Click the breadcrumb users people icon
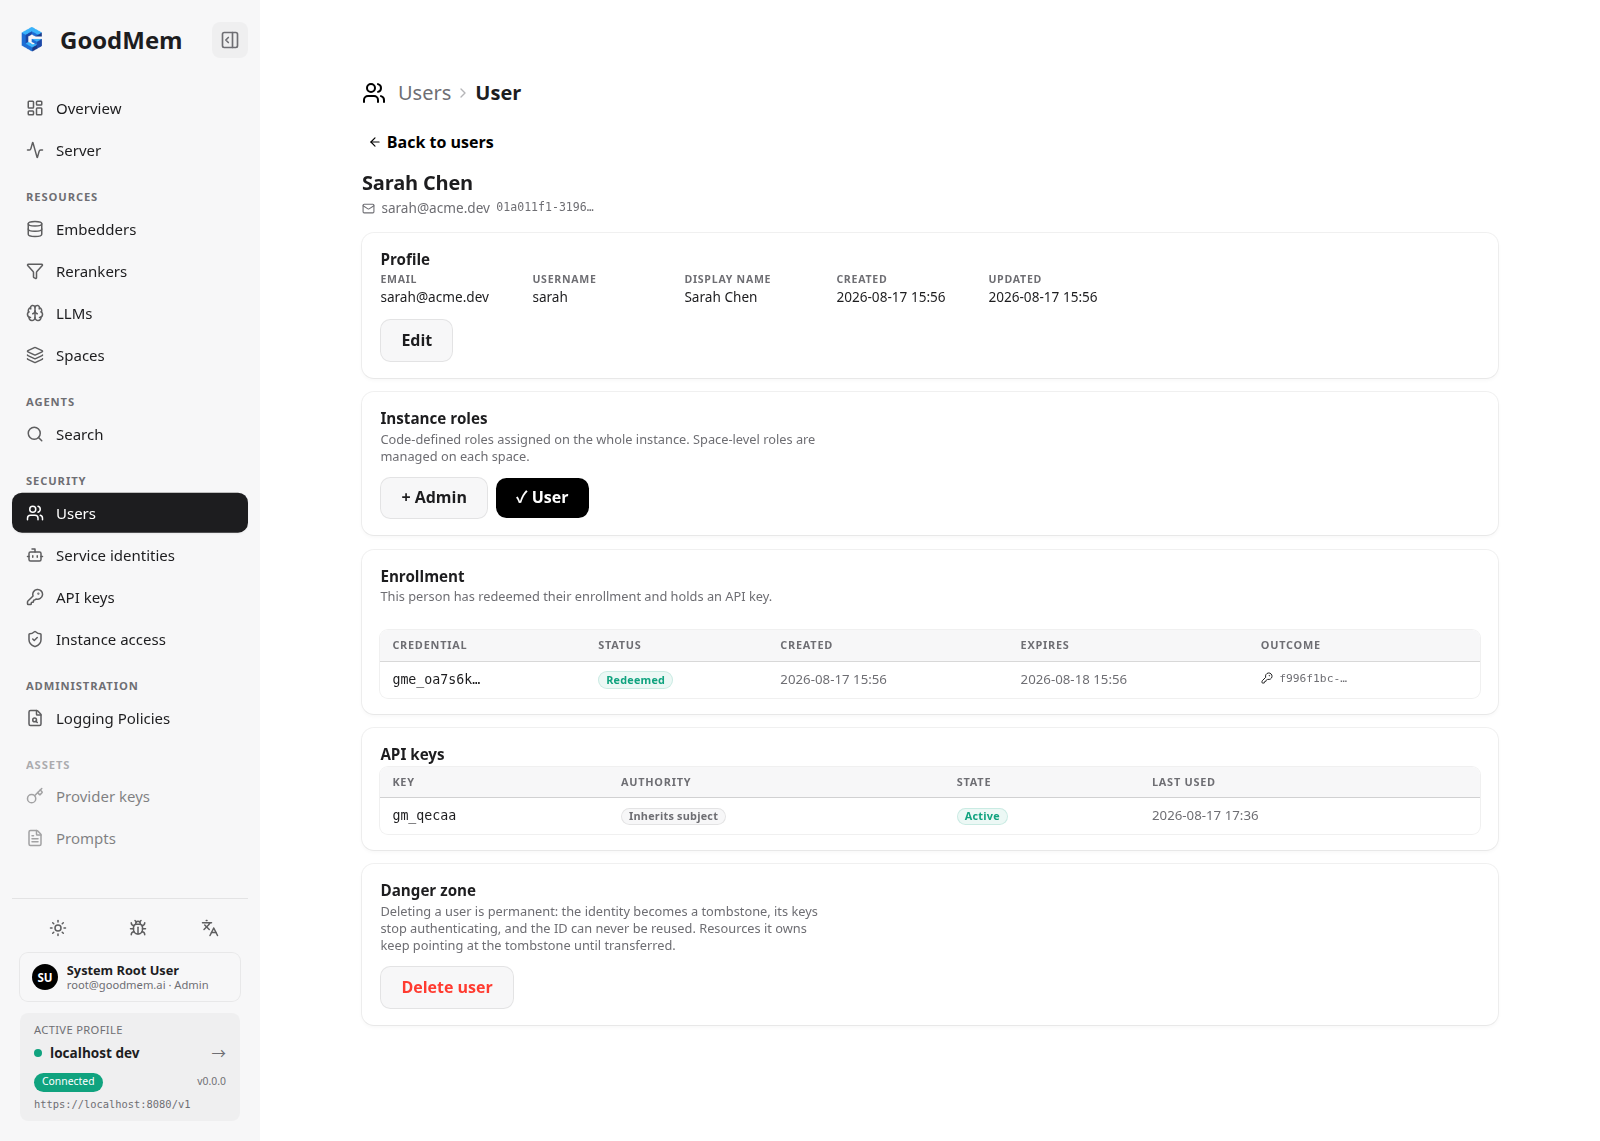This screenshot has width=1600, height=1141. click(374, 93)
